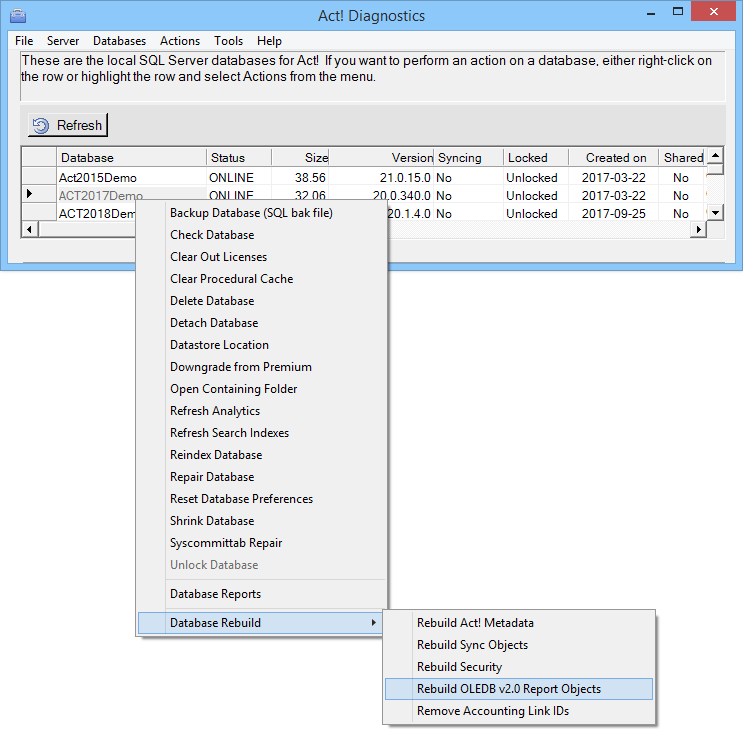Select Open Containing Folder
Screen dimensions: 743x729
click(261, 389)
